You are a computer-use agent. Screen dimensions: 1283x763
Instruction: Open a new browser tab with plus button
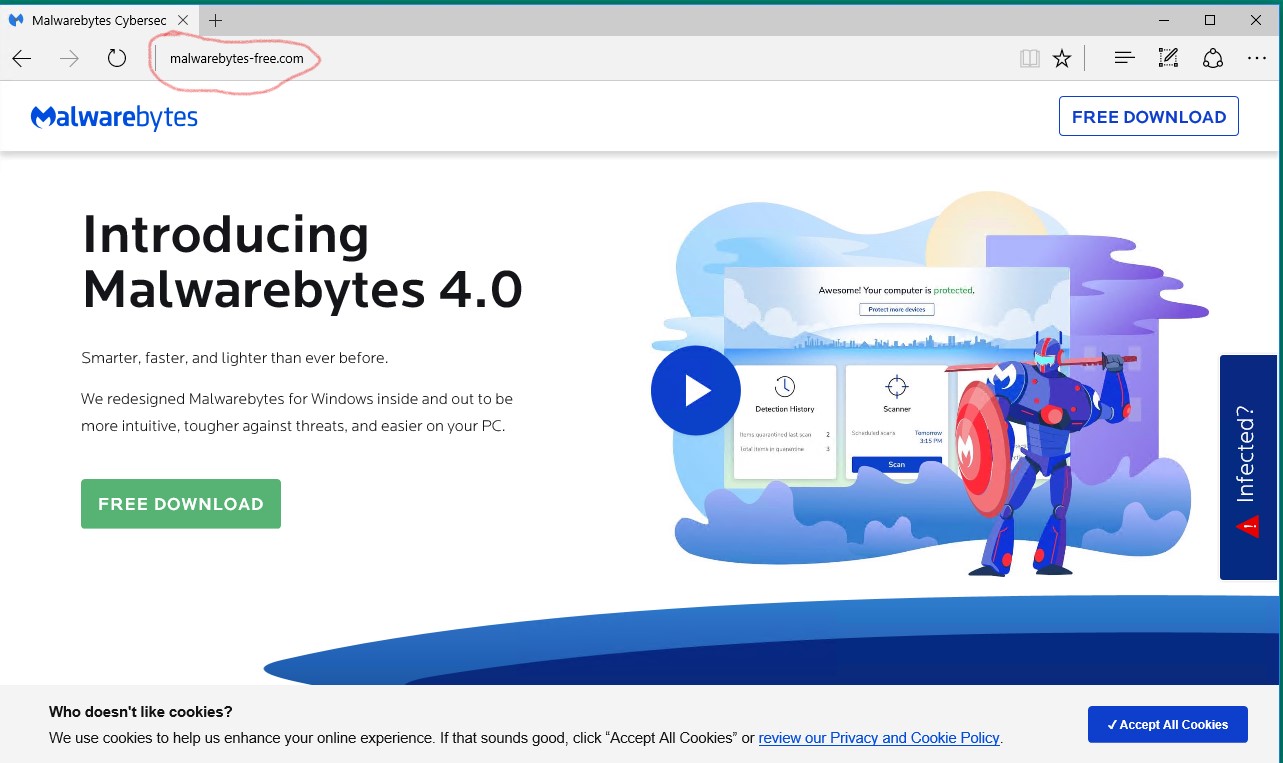215,20
